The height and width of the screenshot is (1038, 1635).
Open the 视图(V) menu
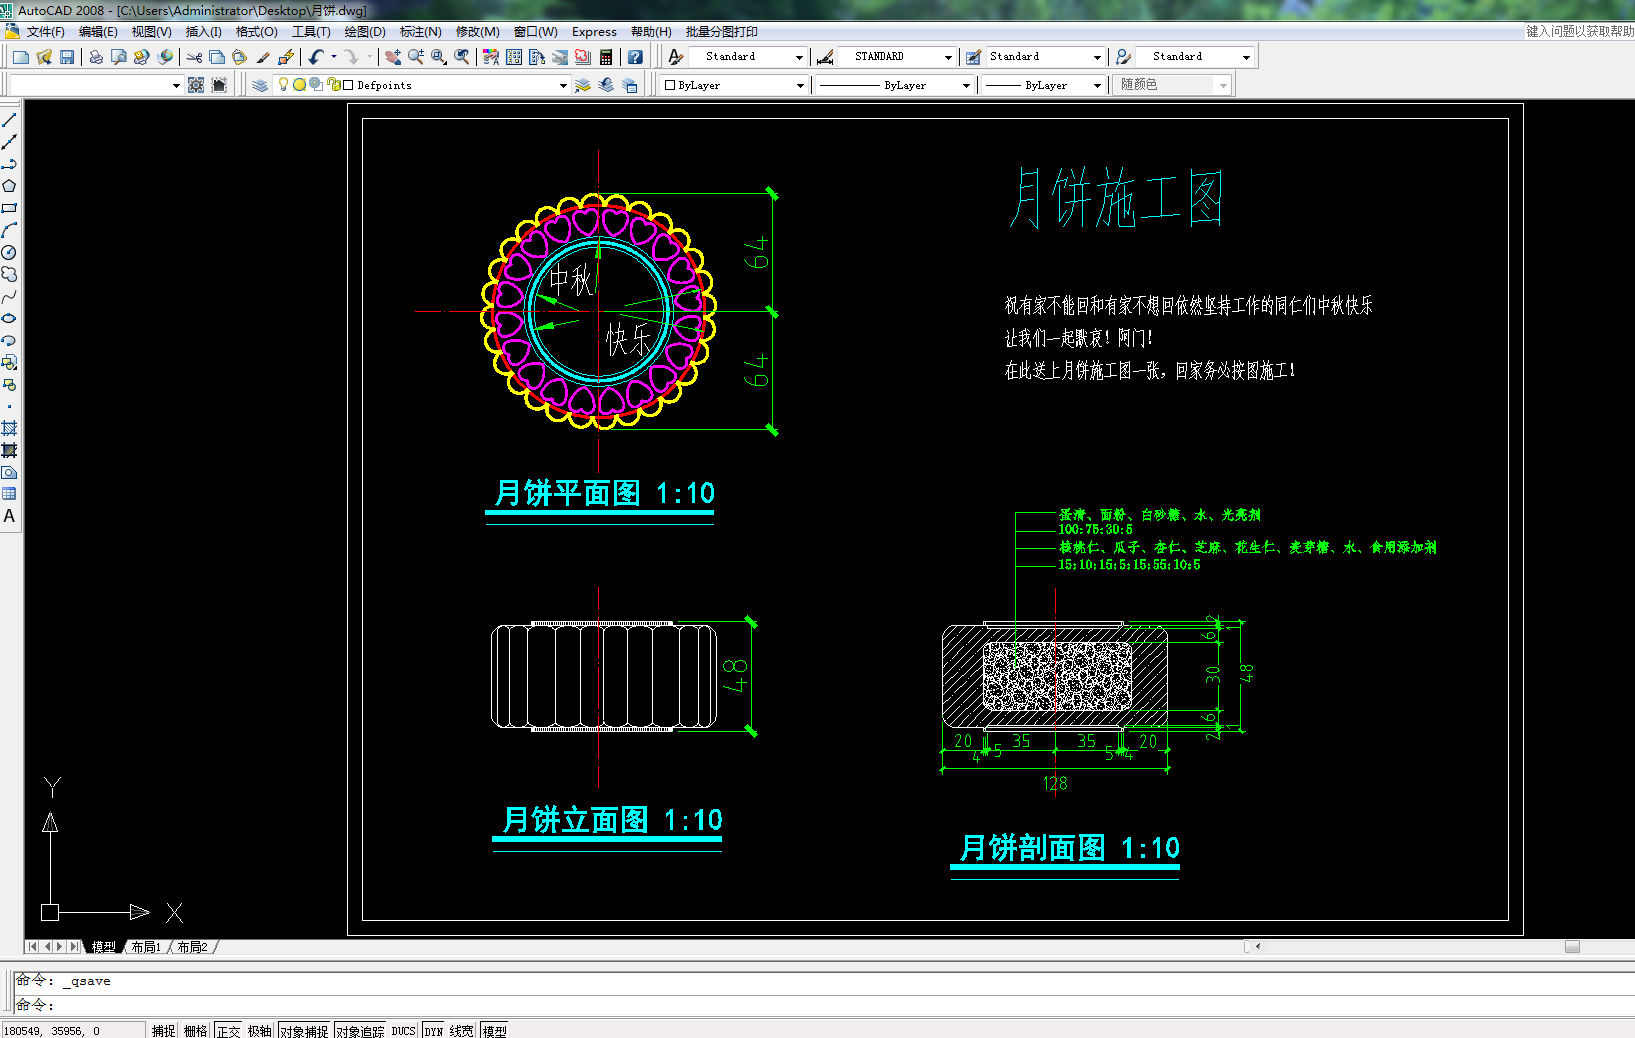coord(151,32)
